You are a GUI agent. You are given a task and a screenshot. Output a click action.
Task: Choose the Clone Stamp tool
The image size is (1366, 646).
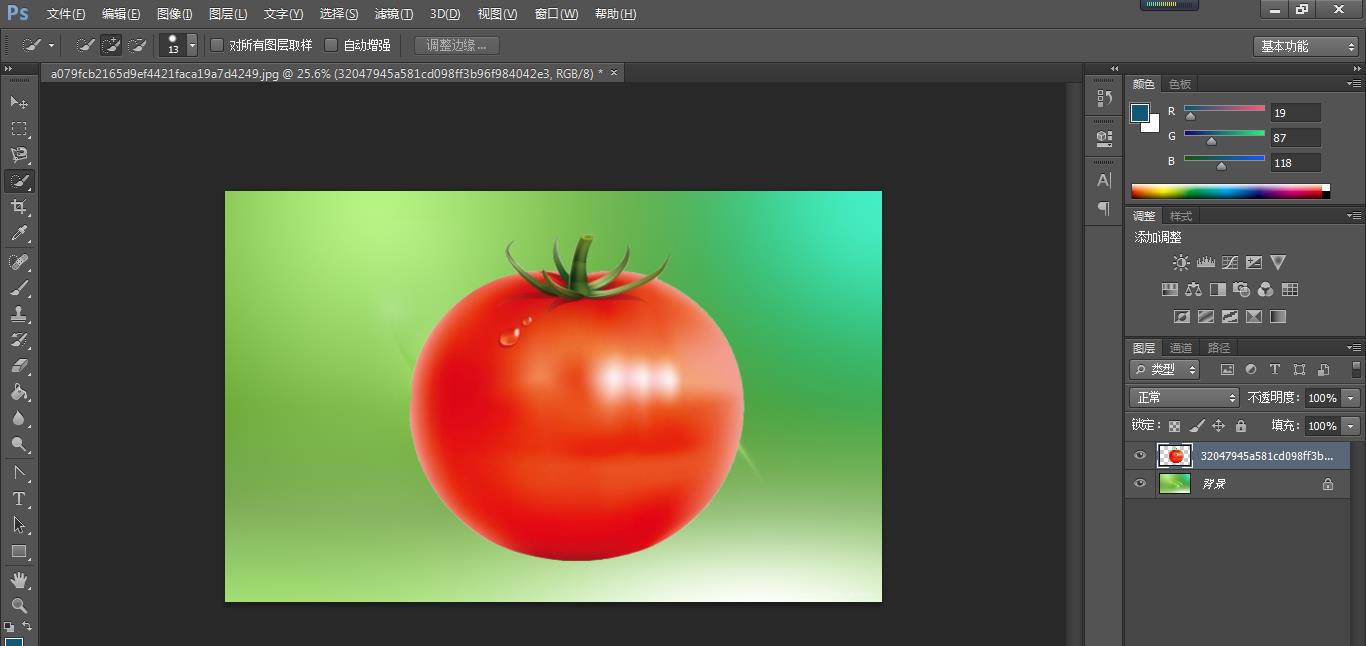coord(19,314)
